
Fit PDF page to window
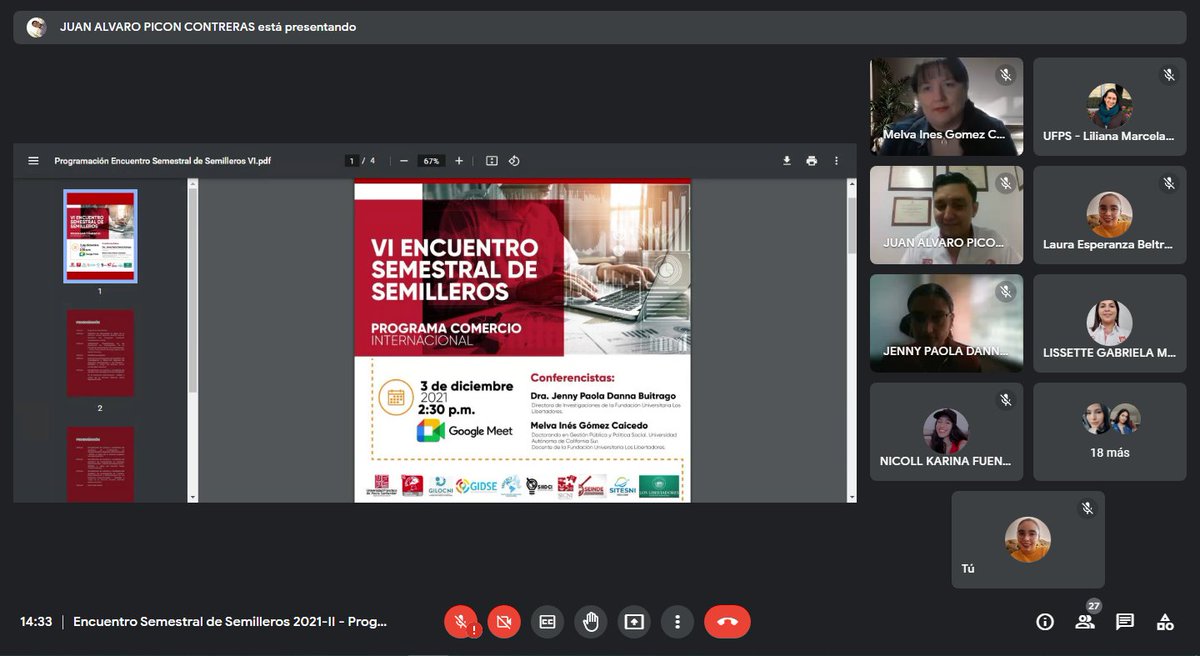491,160
